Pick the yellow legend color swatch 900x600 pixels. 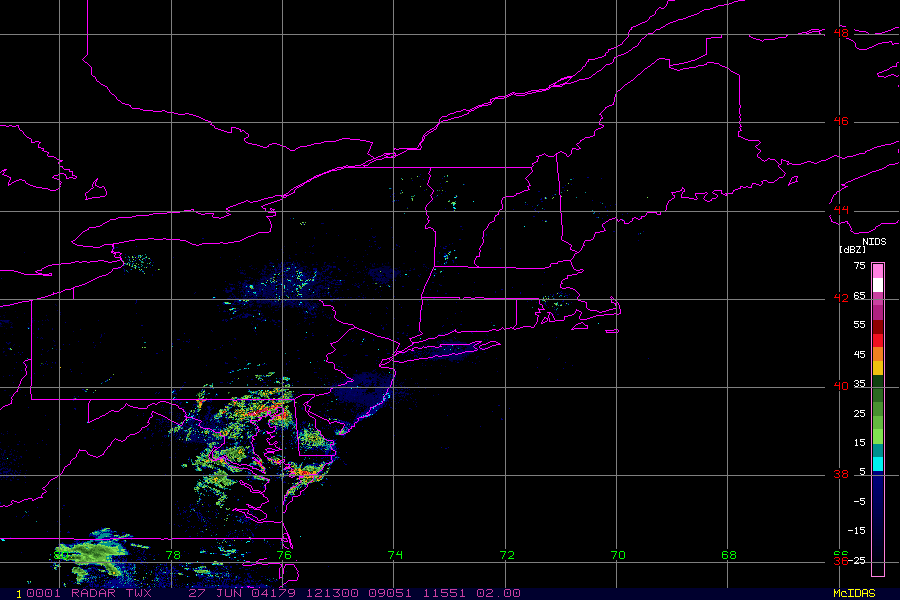point(878,368)
